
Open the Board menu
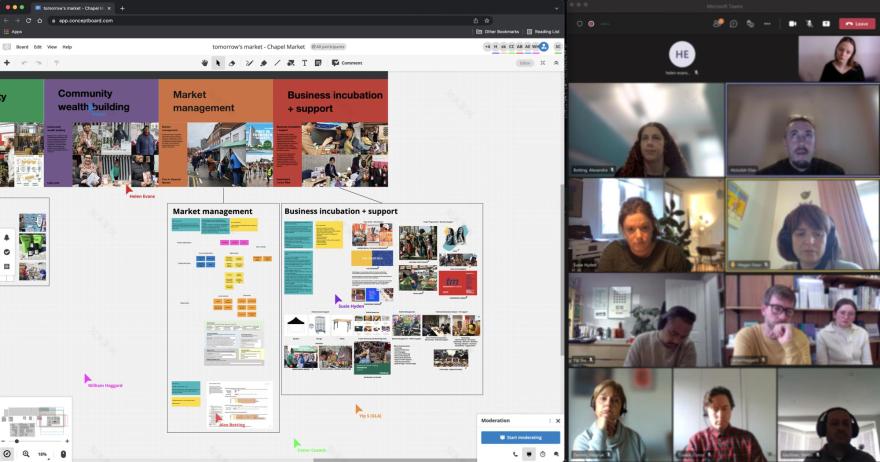tap(21, 47)
